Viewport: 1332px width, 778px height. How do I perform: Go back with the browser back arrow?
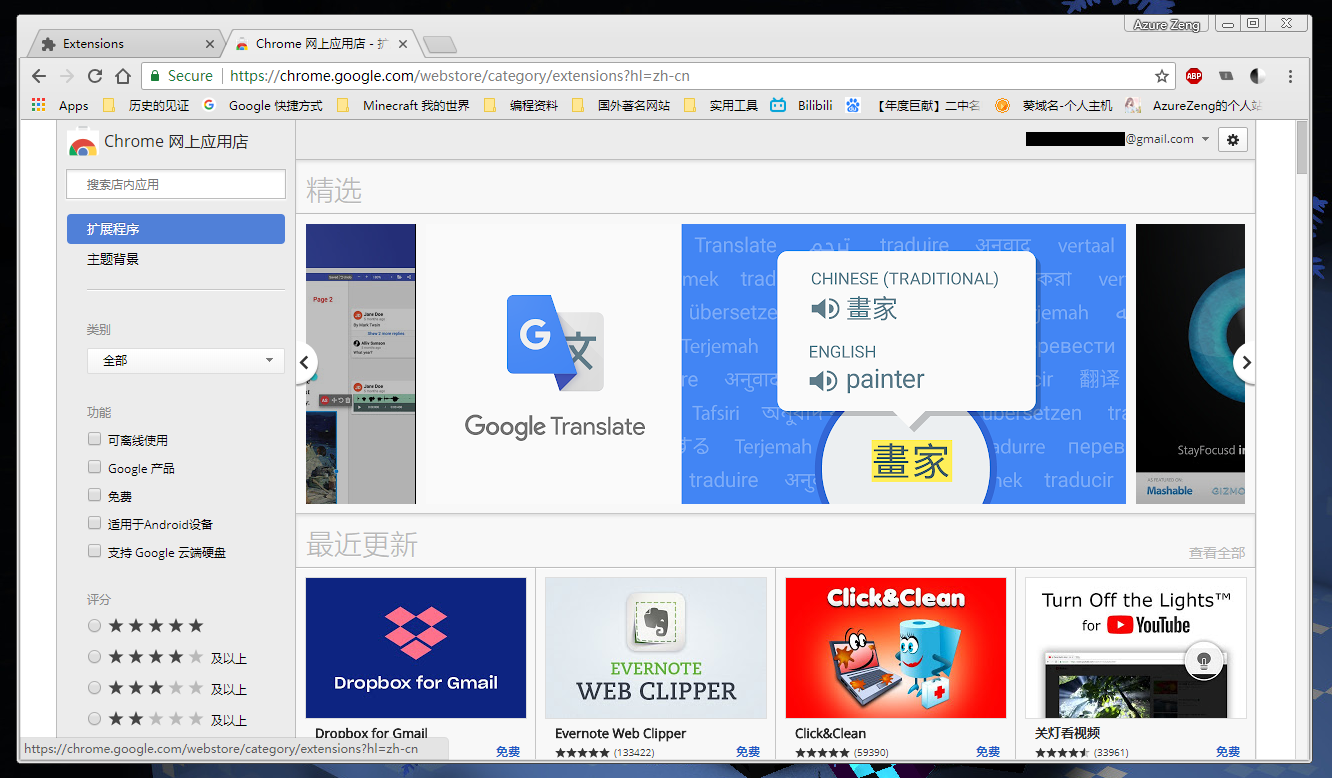[x=39, y=76]
